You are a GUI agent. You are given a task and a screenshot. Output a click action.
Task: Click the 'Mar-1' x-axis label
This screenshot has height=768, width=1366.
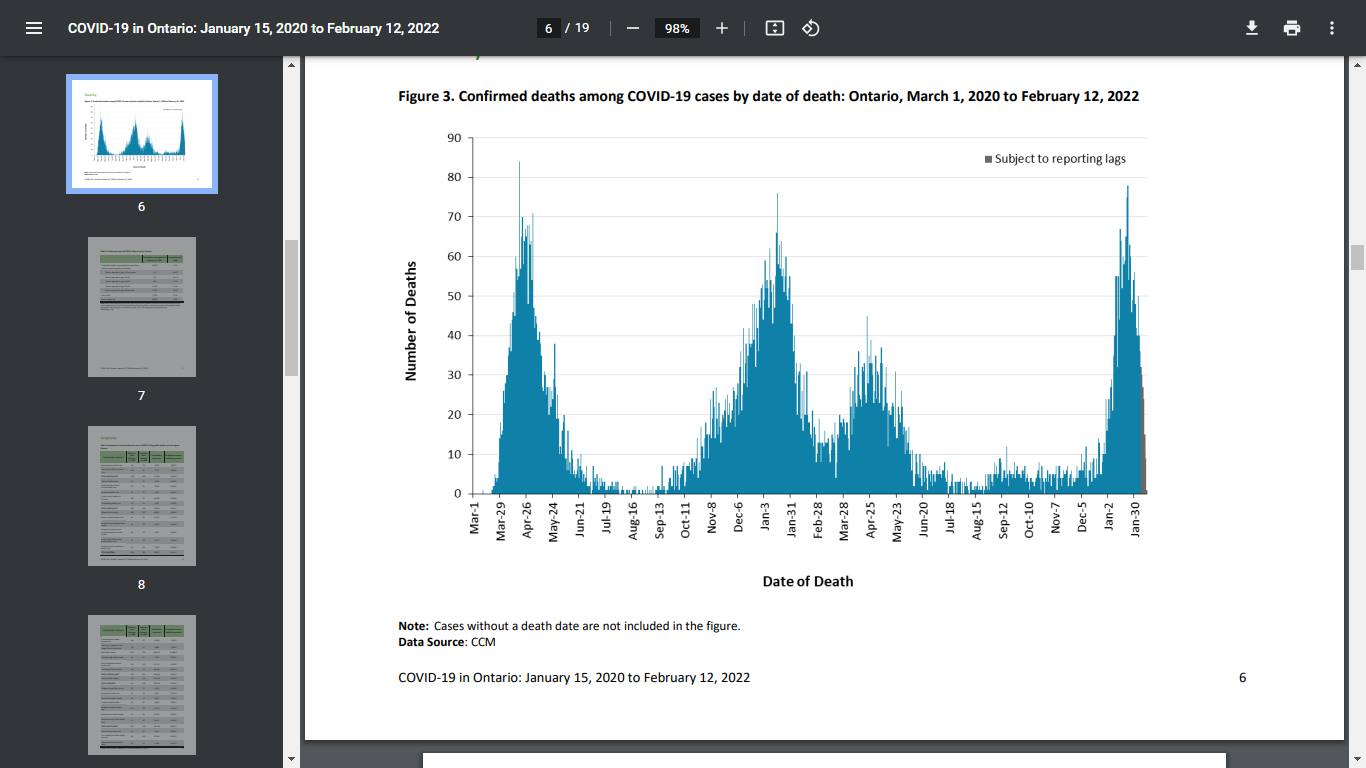(476, 518)
